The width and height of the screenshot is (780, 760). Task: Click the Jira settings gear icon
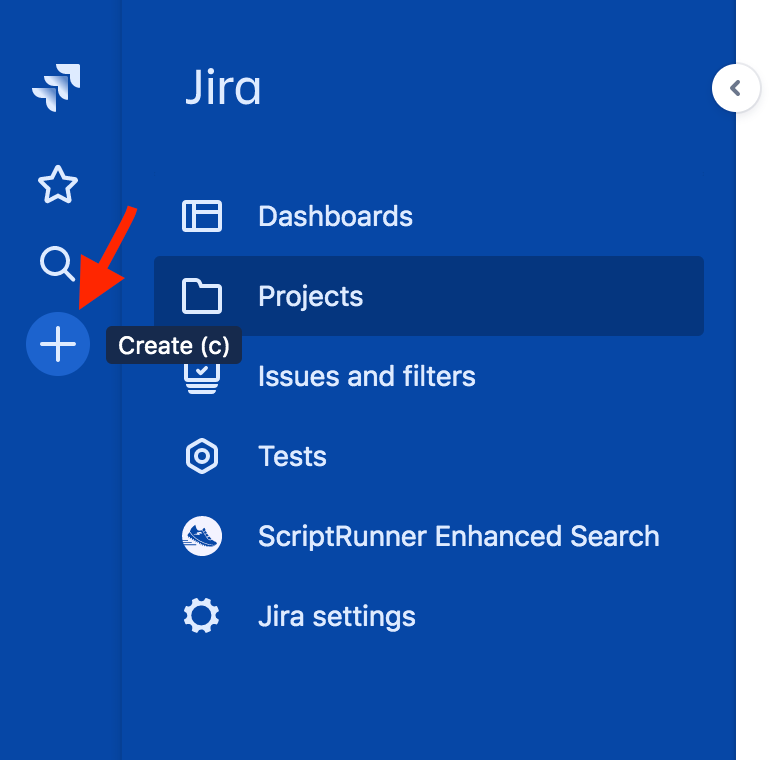pos(201,616)
